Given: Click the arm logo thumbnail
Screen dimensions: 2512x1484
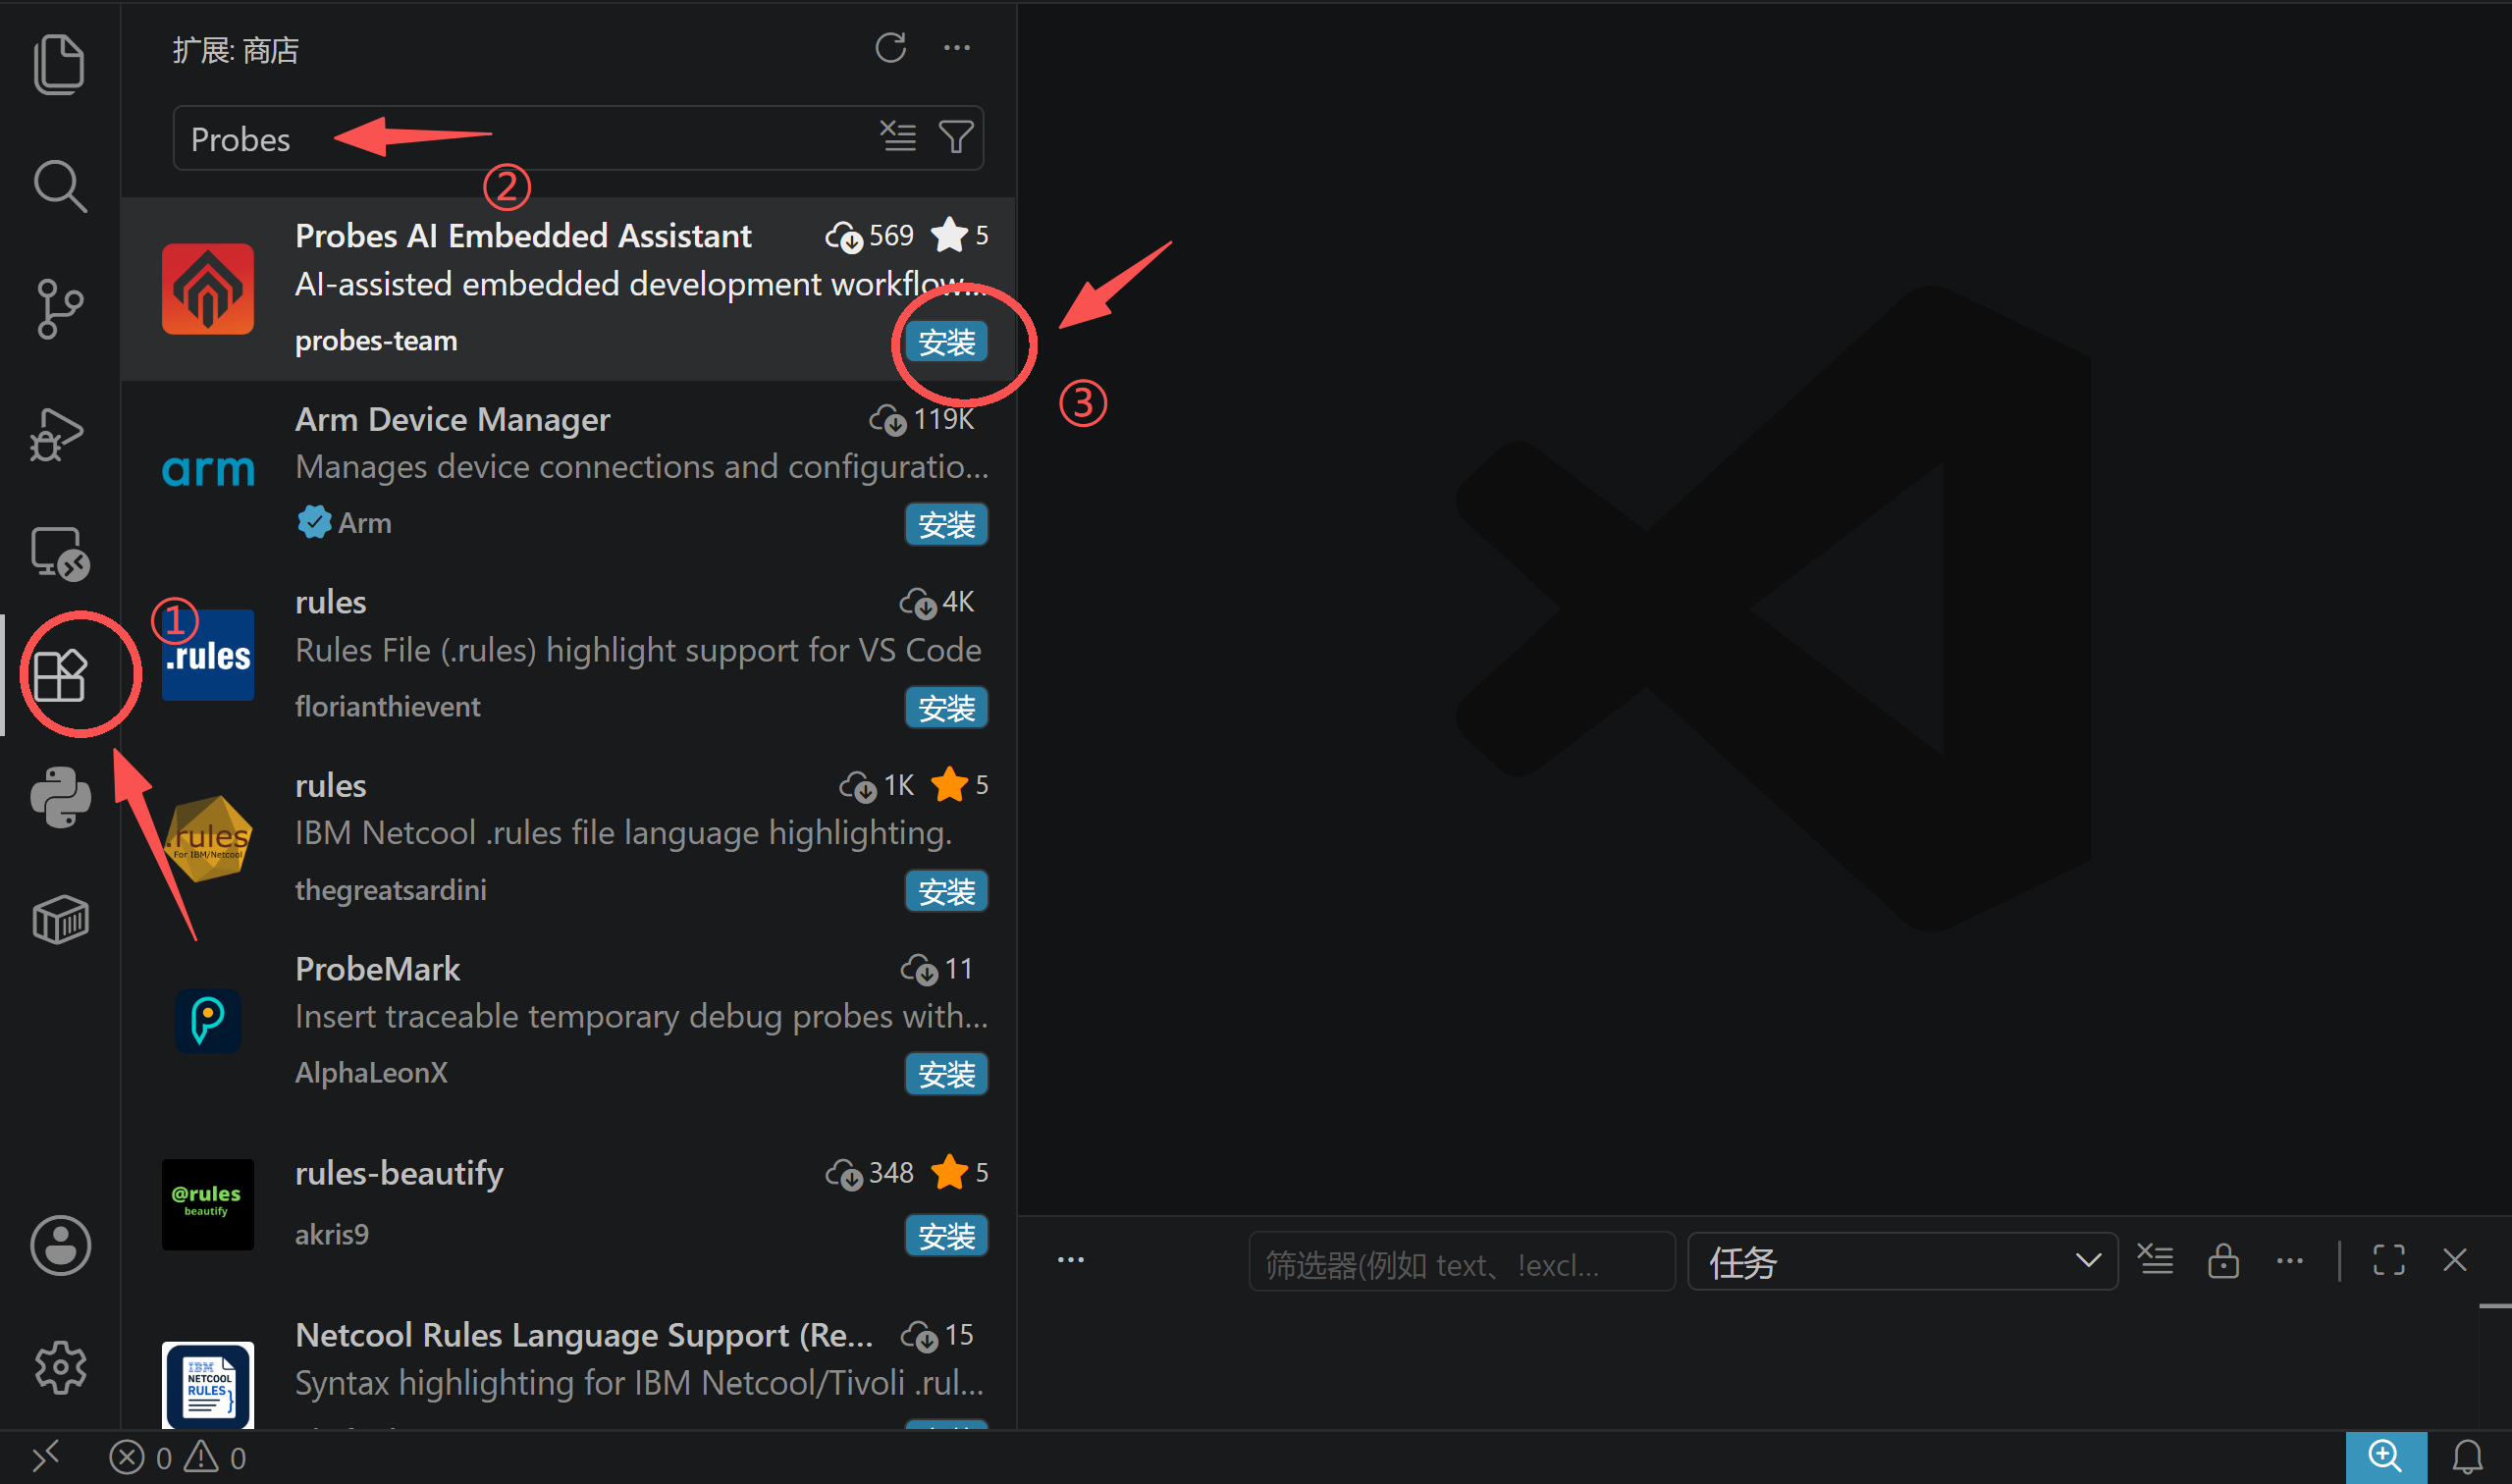Looking at the screenshot, I should (208, 470).
